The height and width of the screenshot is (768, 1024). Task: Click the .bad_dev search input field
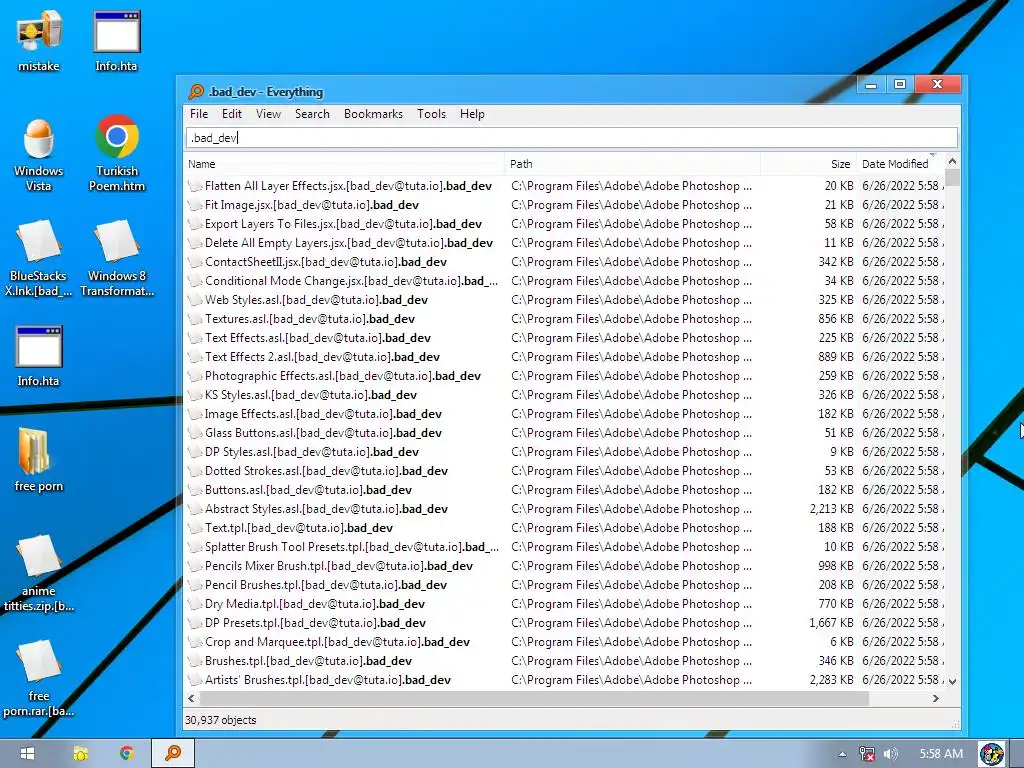pyautogui.click(x=571, y=138)
